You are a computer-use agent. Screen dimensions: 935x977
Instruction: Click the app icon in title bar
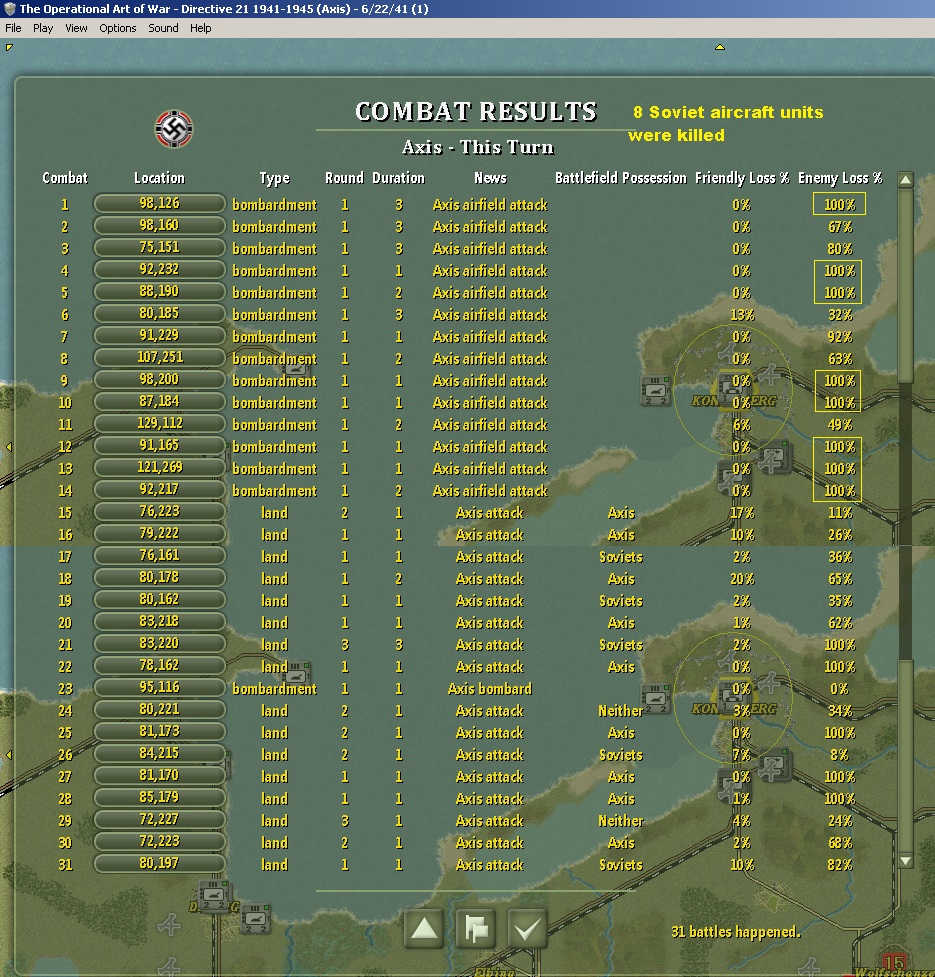[9, 9]
